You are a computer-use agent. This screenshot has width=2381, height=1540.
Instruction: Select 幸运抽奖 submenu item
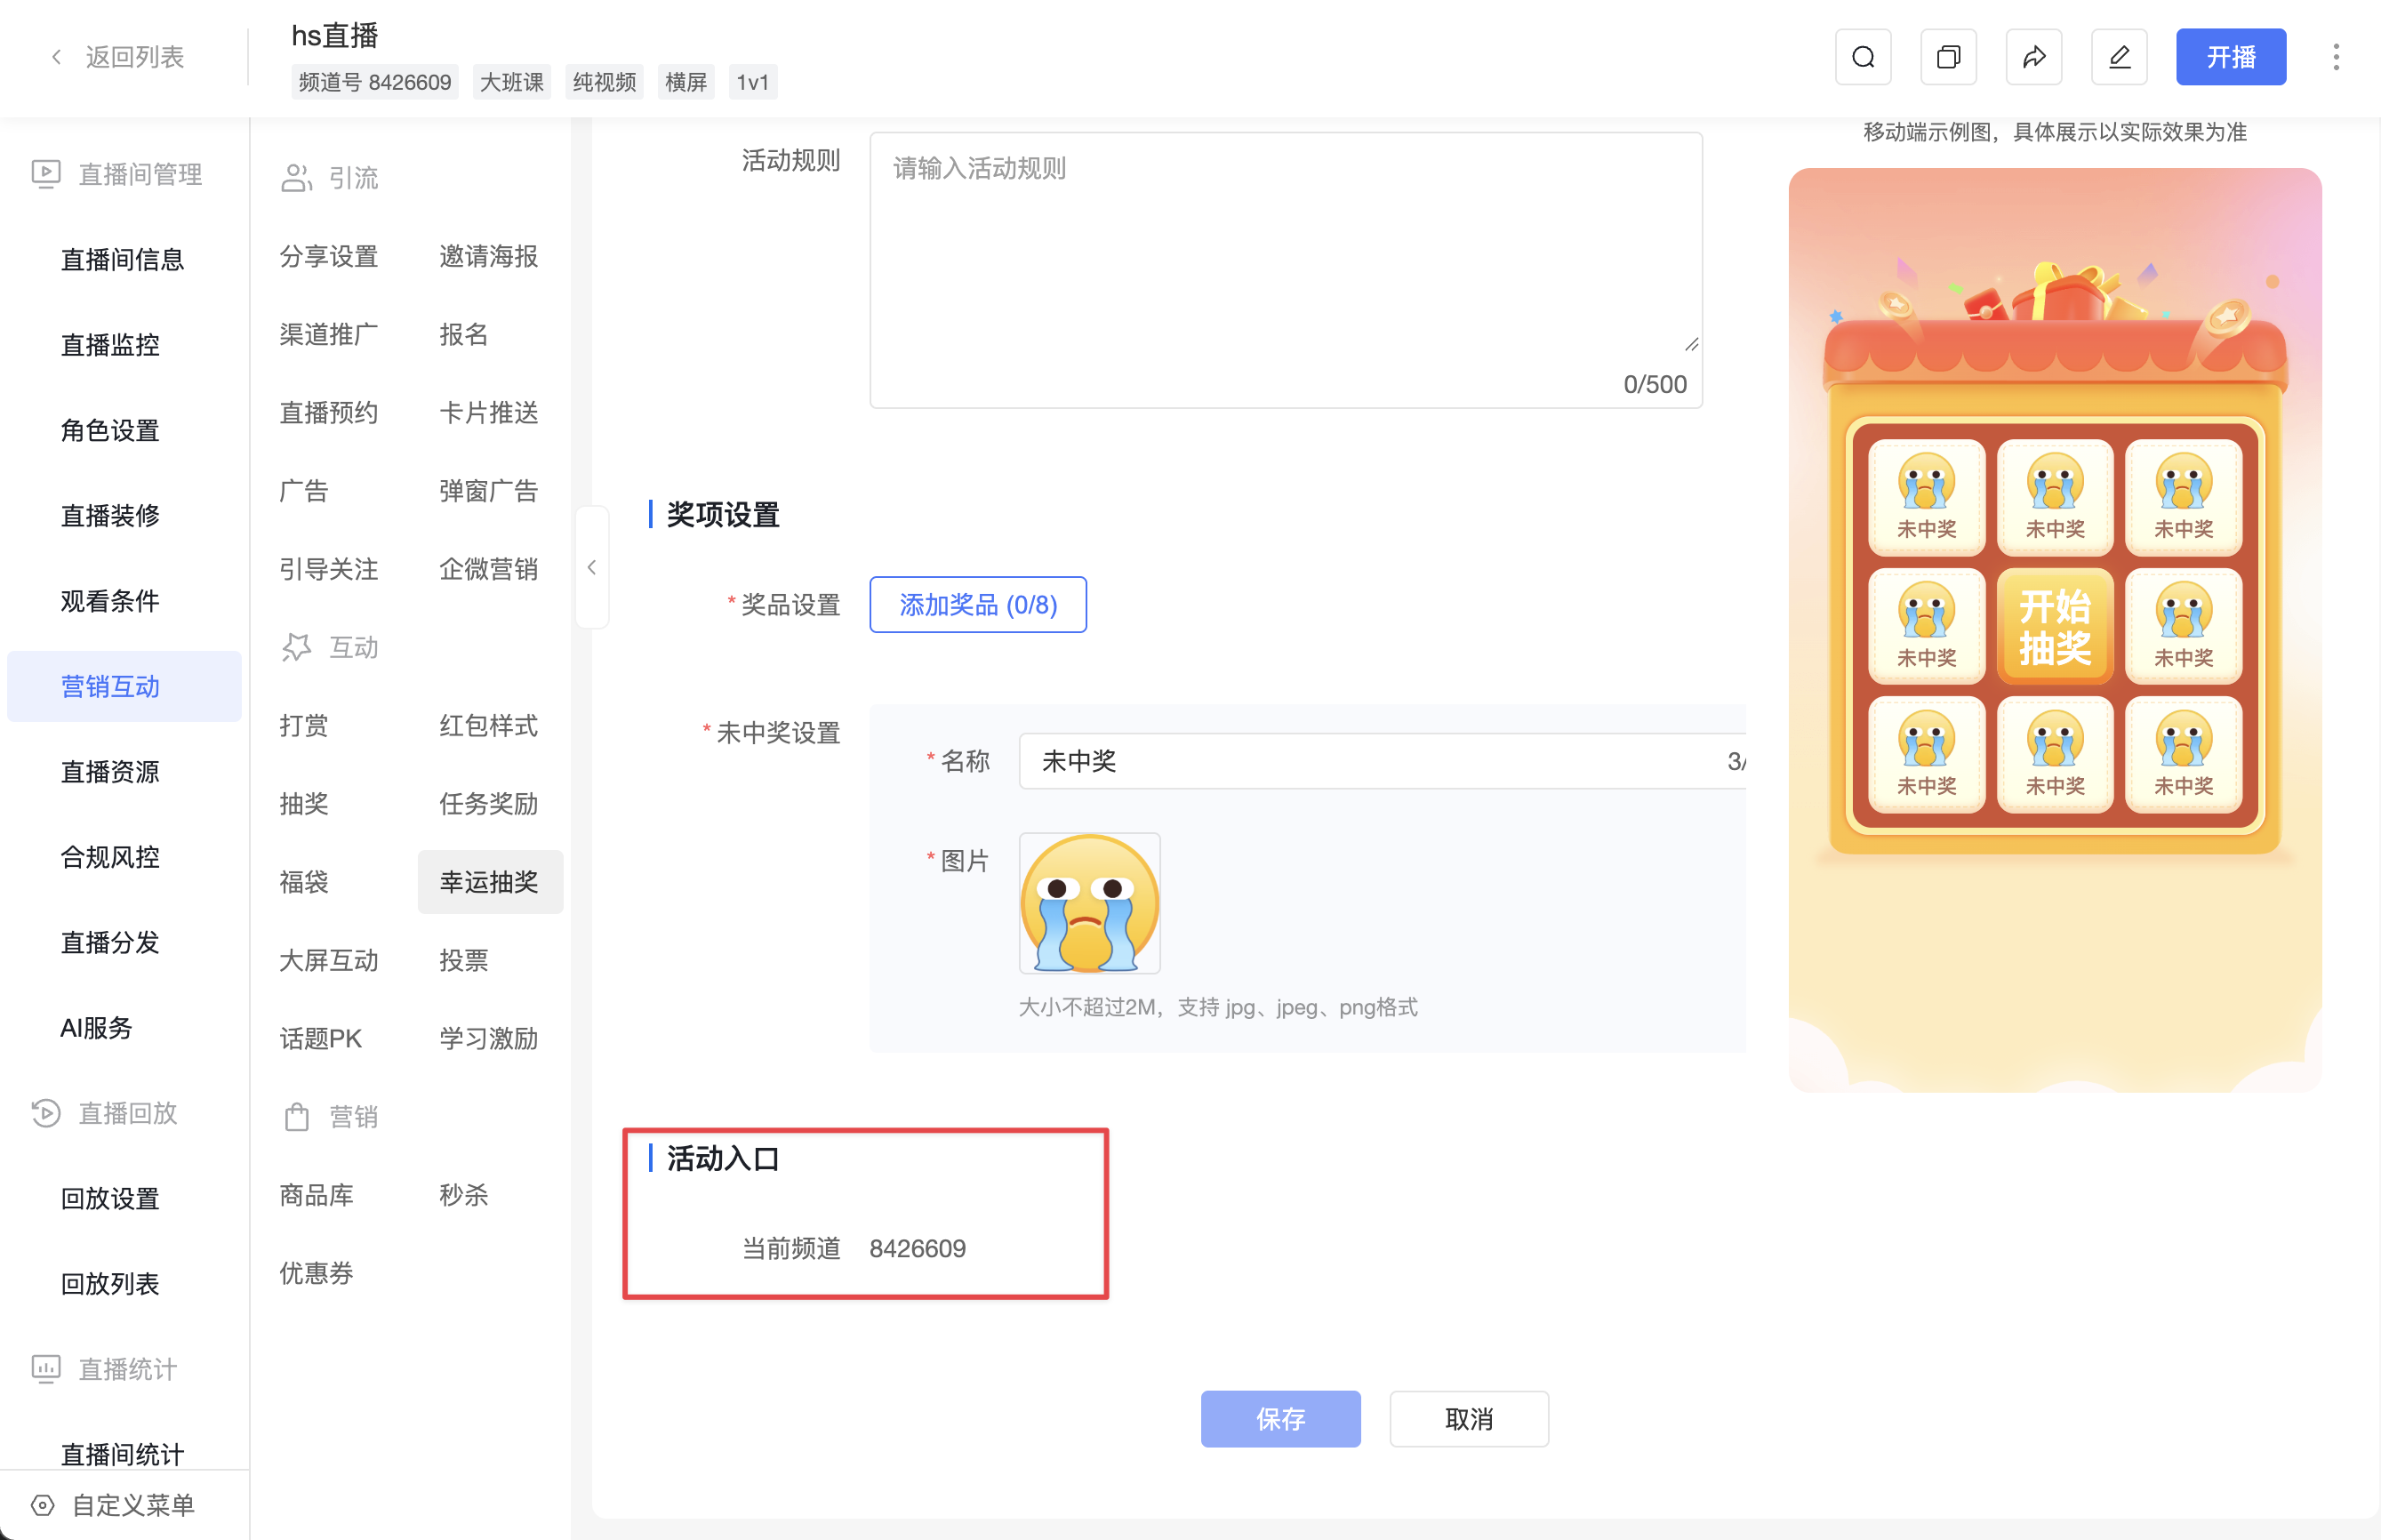click(490, 882)
